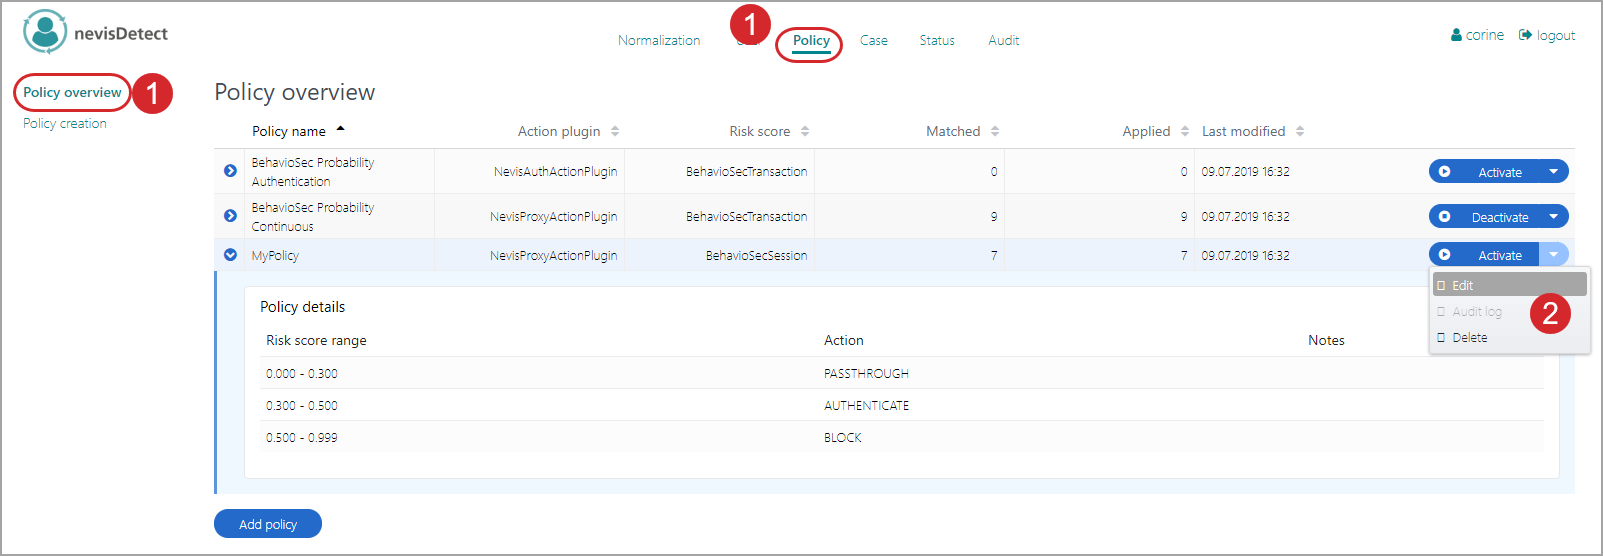Viewport: 1603px width, 556px height.
Task: Click the user profile icon beside corine
Action: pyautogui.click(x=1456, y=35)
